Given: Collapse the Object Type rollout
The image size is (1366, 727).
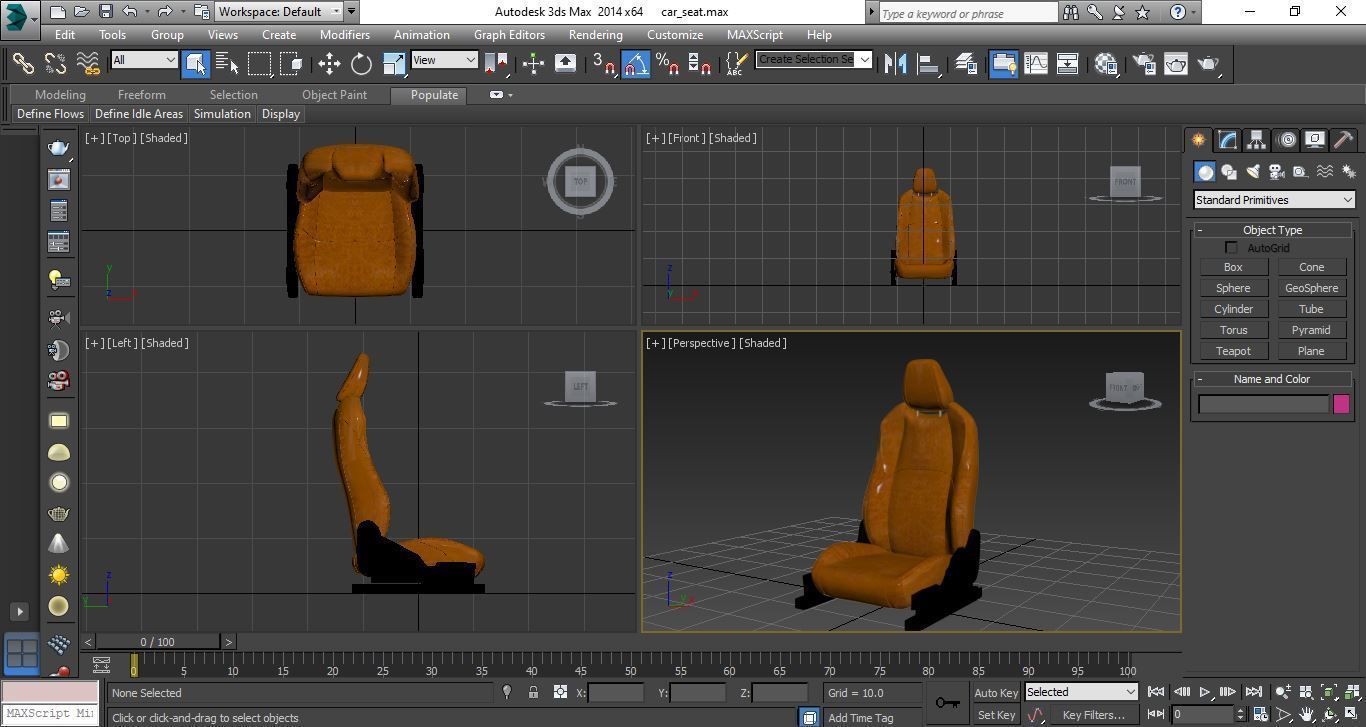Looking at the screenshot, I should [x=1272, y=230].
